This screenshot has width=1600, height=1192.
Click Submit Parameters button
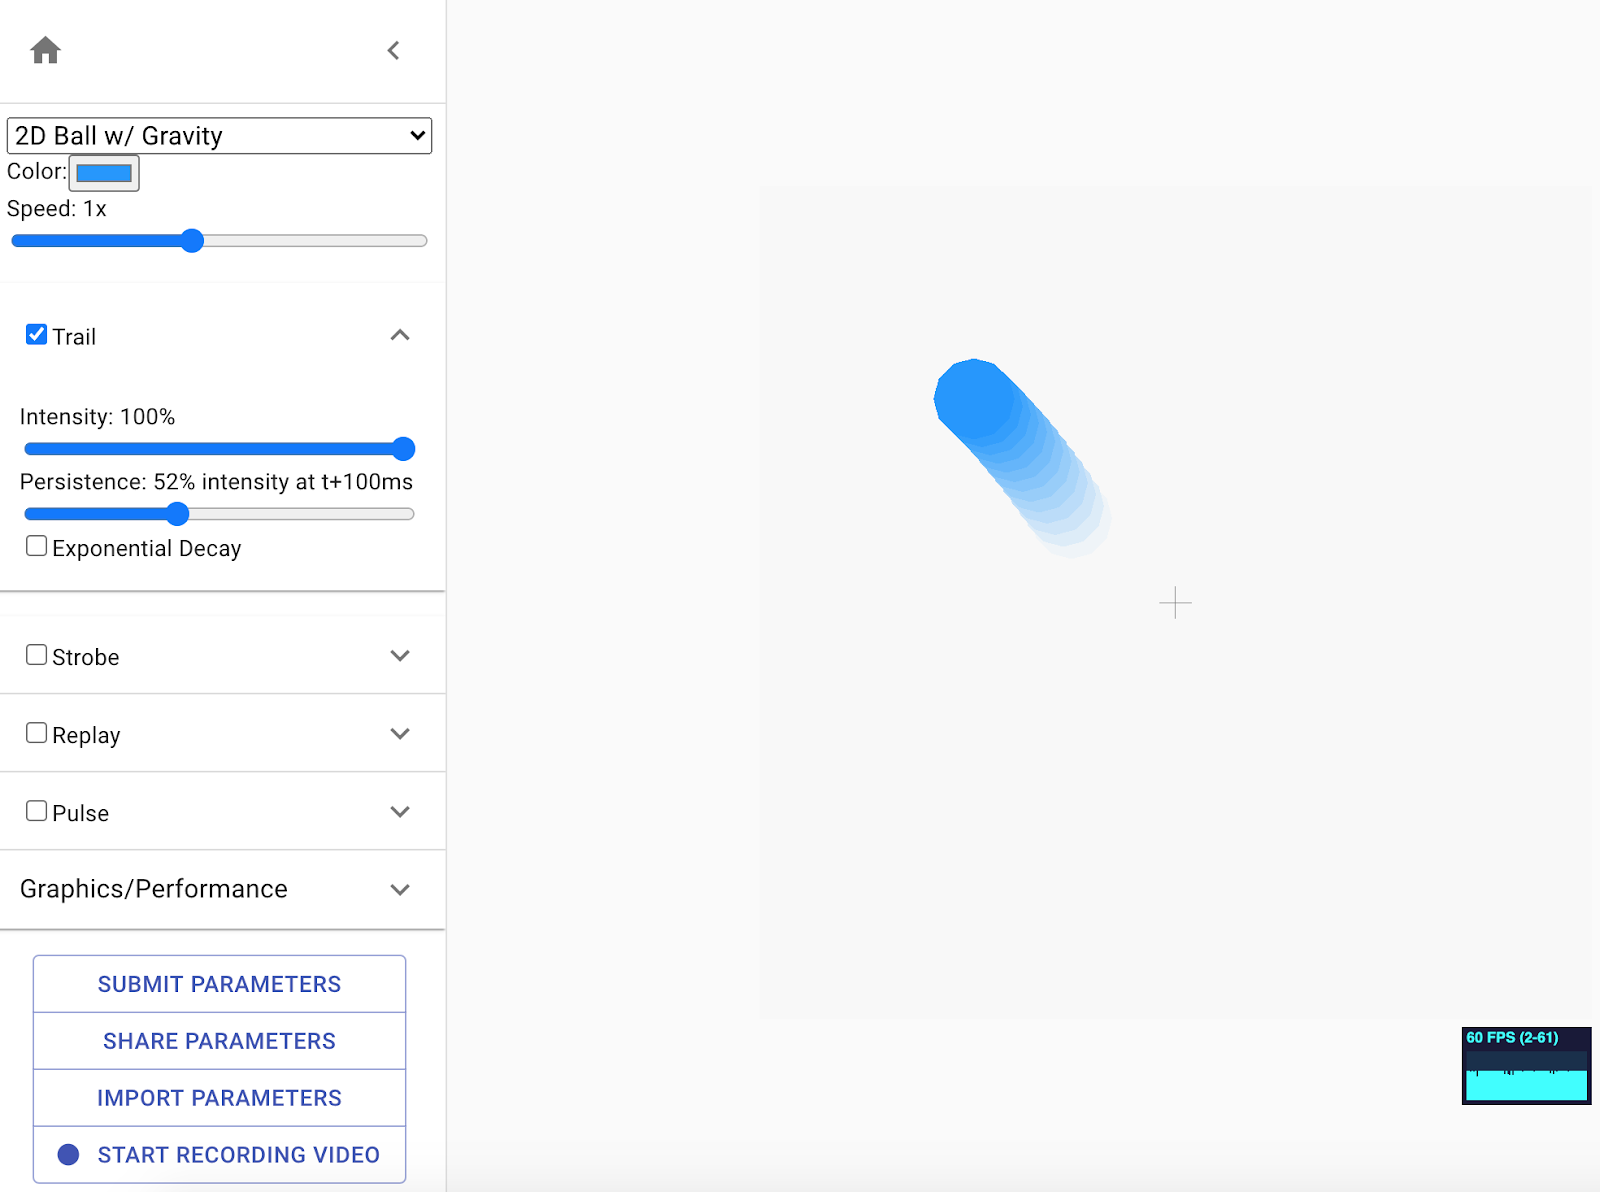pyautogui.click(x=219, y=984)
